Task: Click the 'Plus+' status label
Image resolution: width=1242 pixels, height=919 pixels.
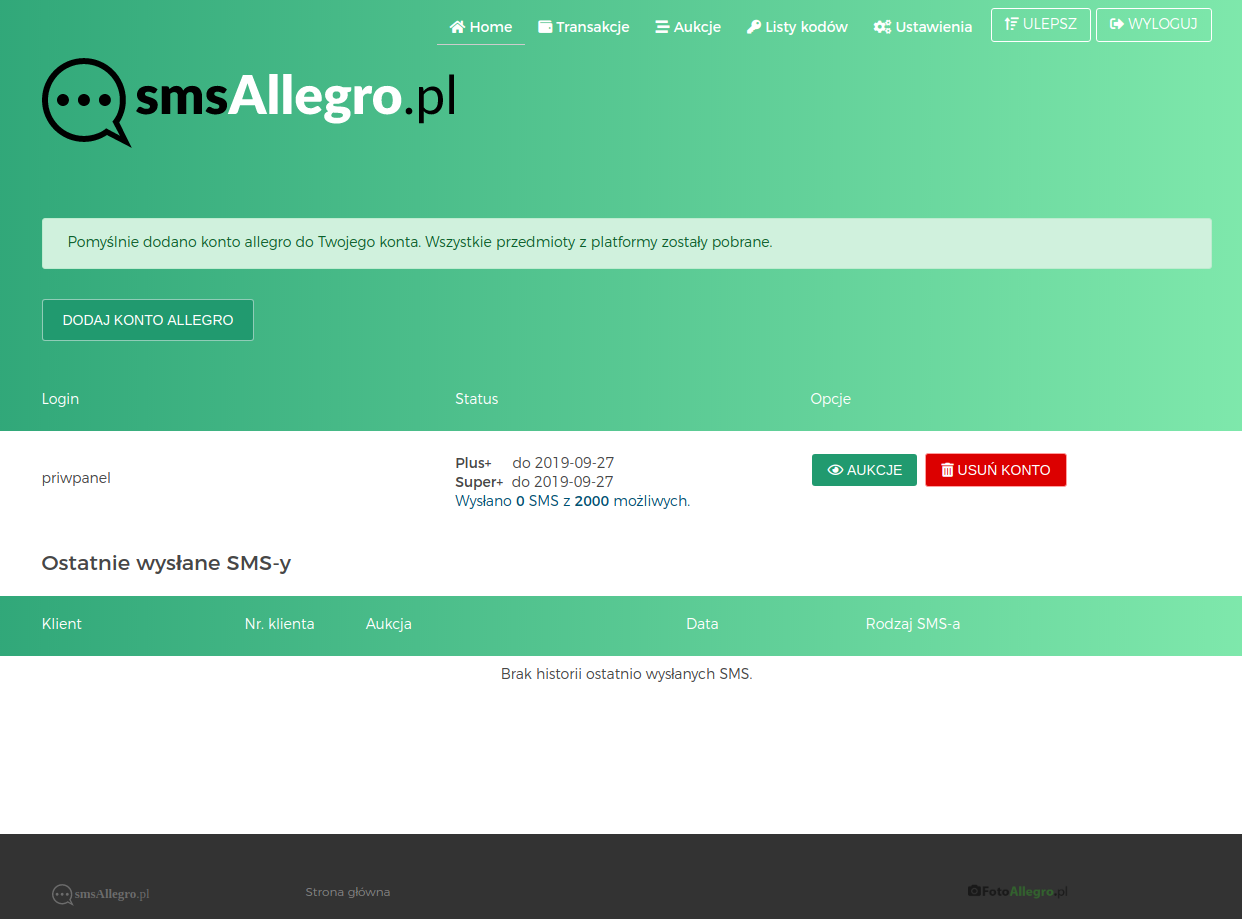Action: tap(473, 463)
